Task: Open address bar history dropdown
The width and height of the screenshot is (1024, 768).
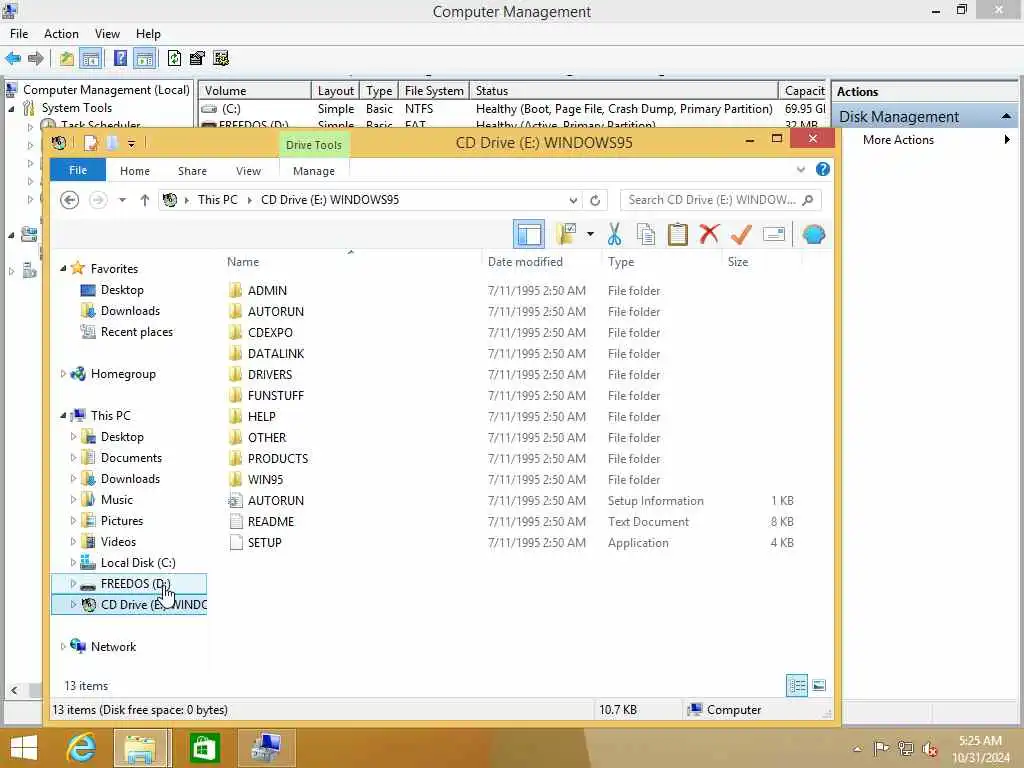Action: (x=573, y=200)
